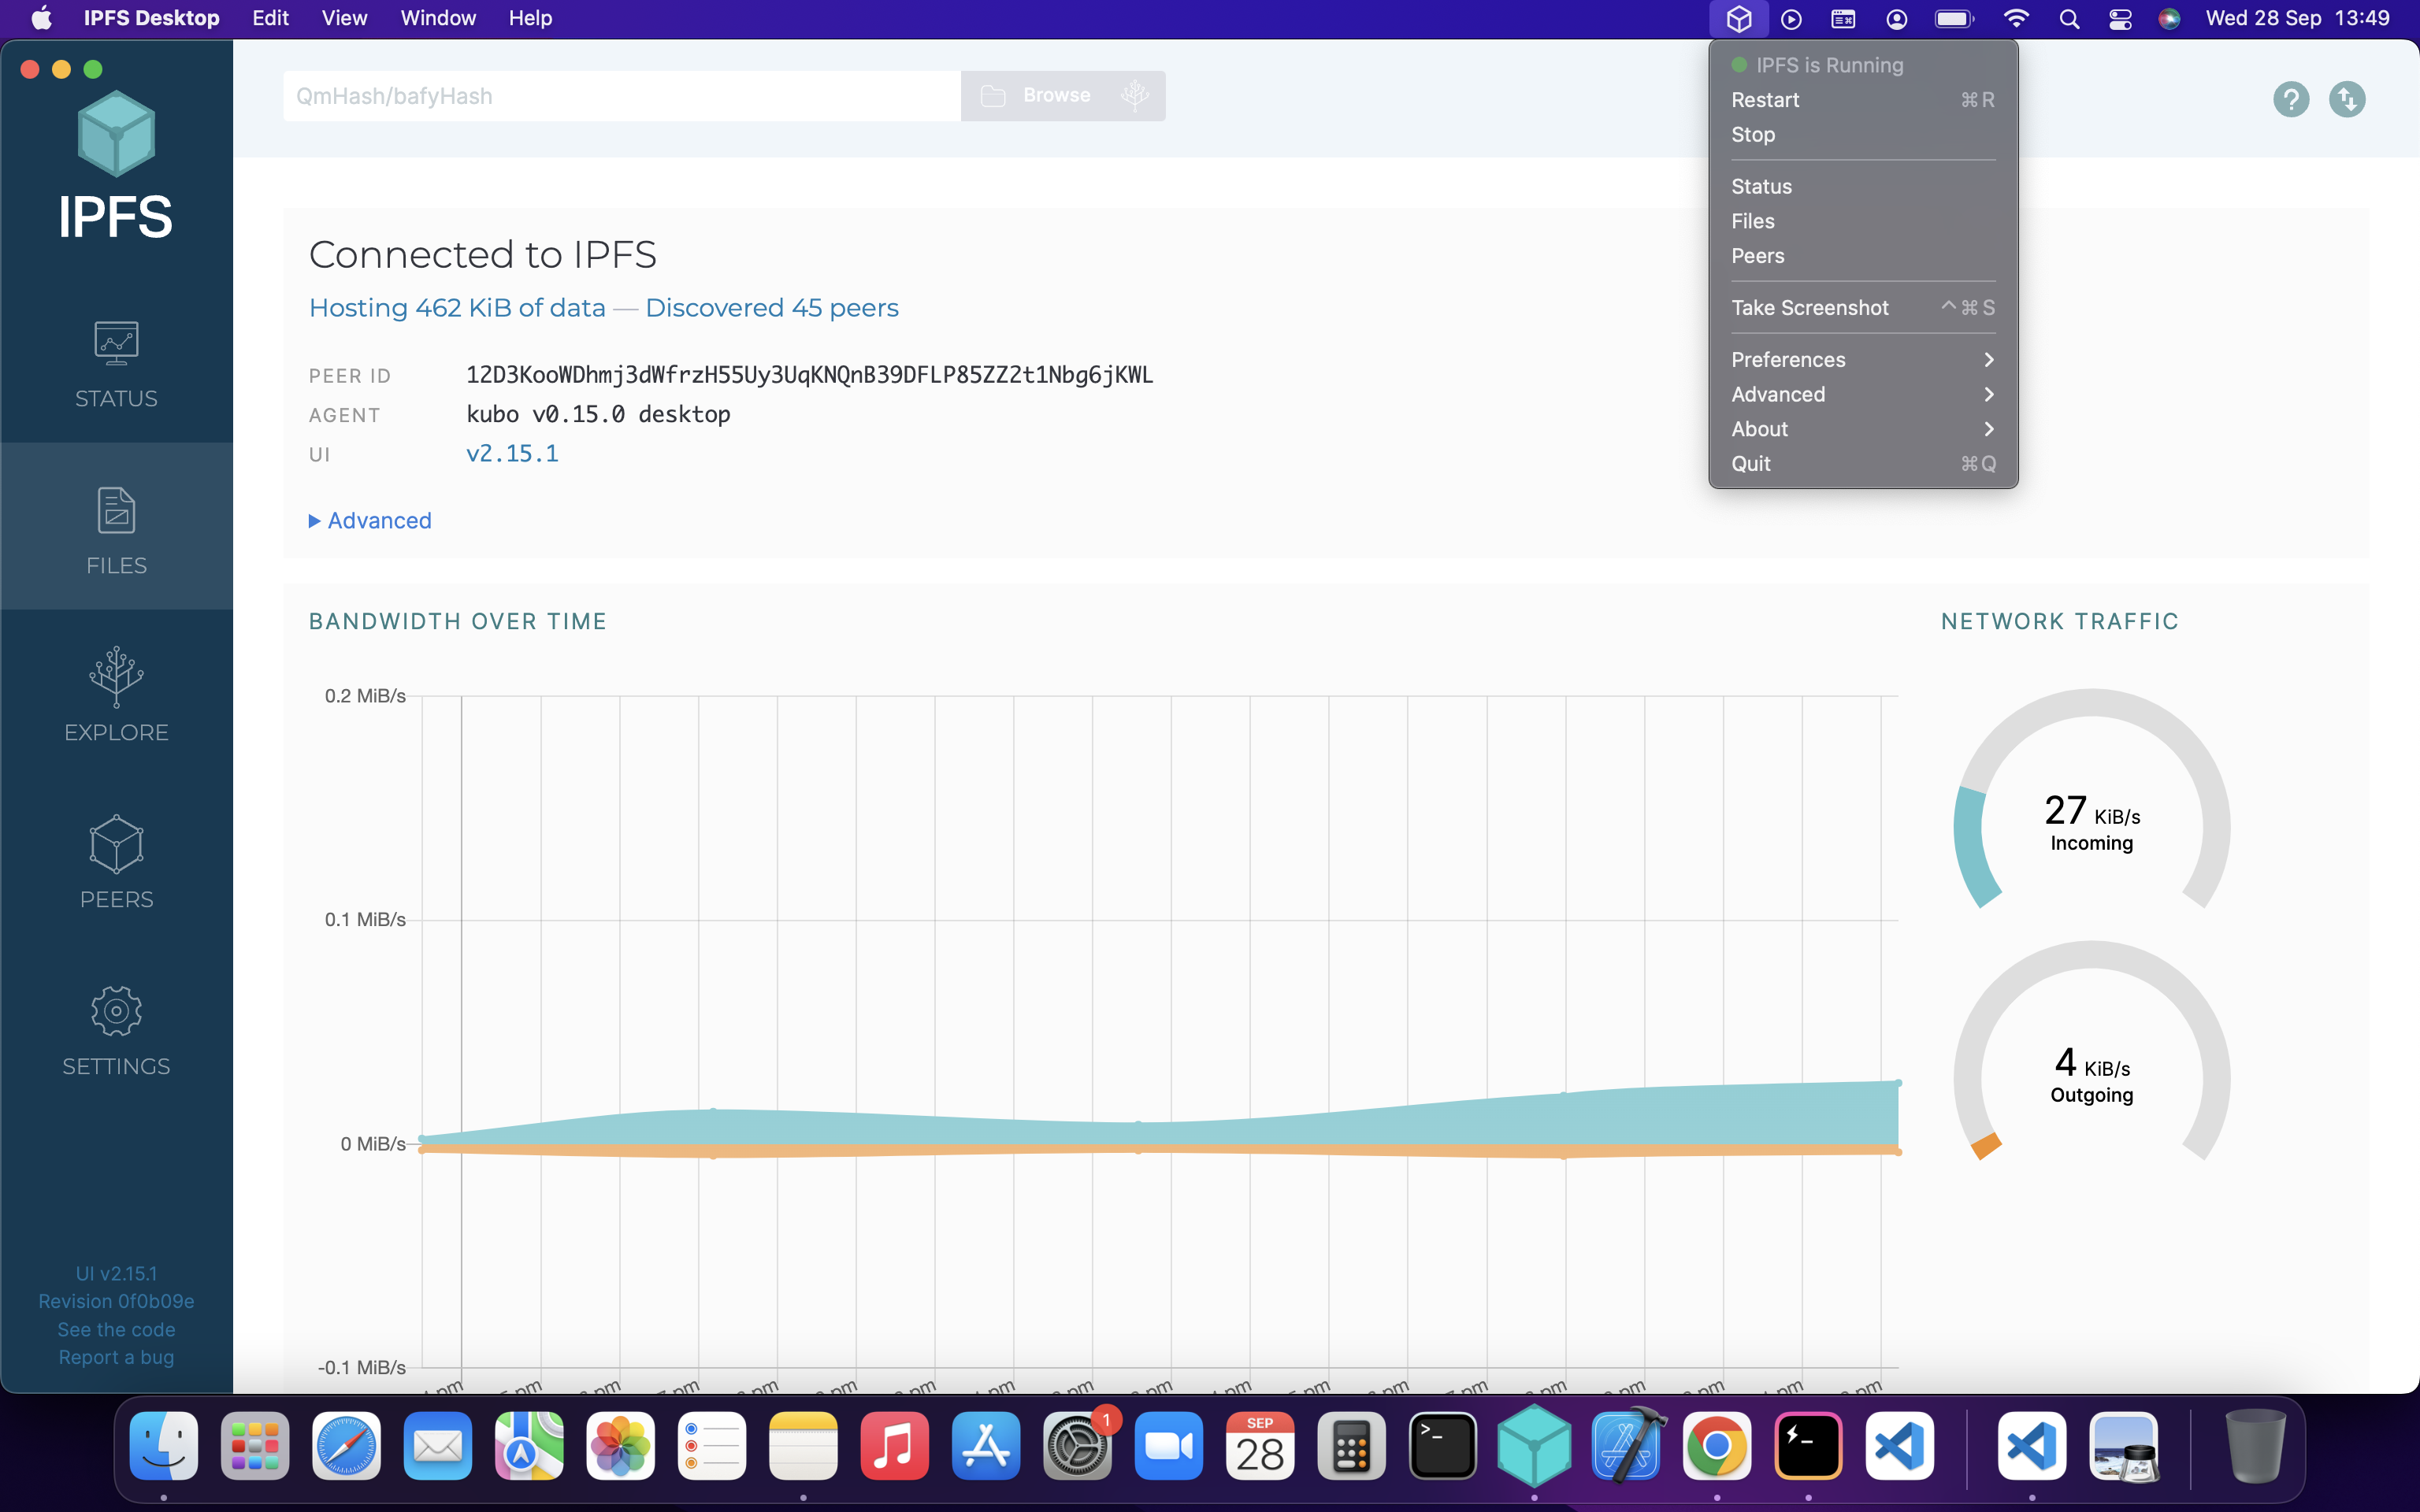
Task: Open System Preferences from the Dock
Action: pyautogui.click(x=1077, y=1446)
